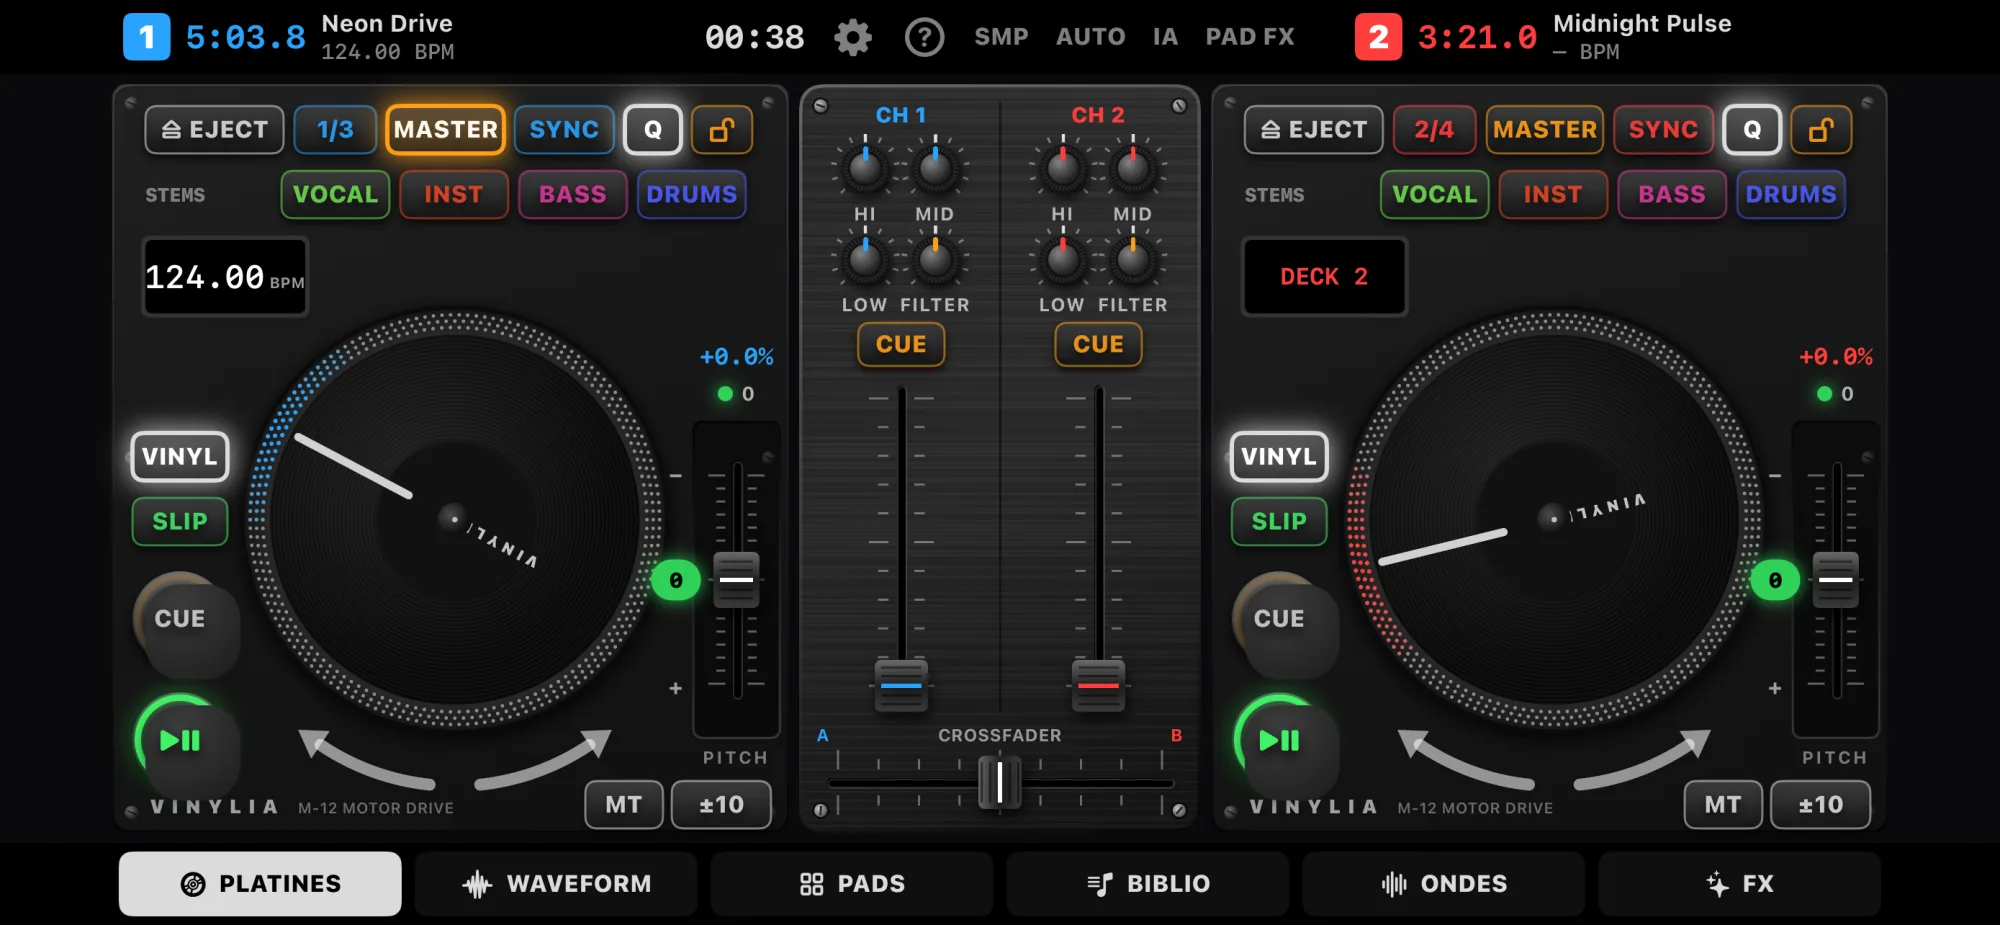Eject the track from deck 2
Viewport: 2000px width, 925px height.
[x=1313, y=130]
